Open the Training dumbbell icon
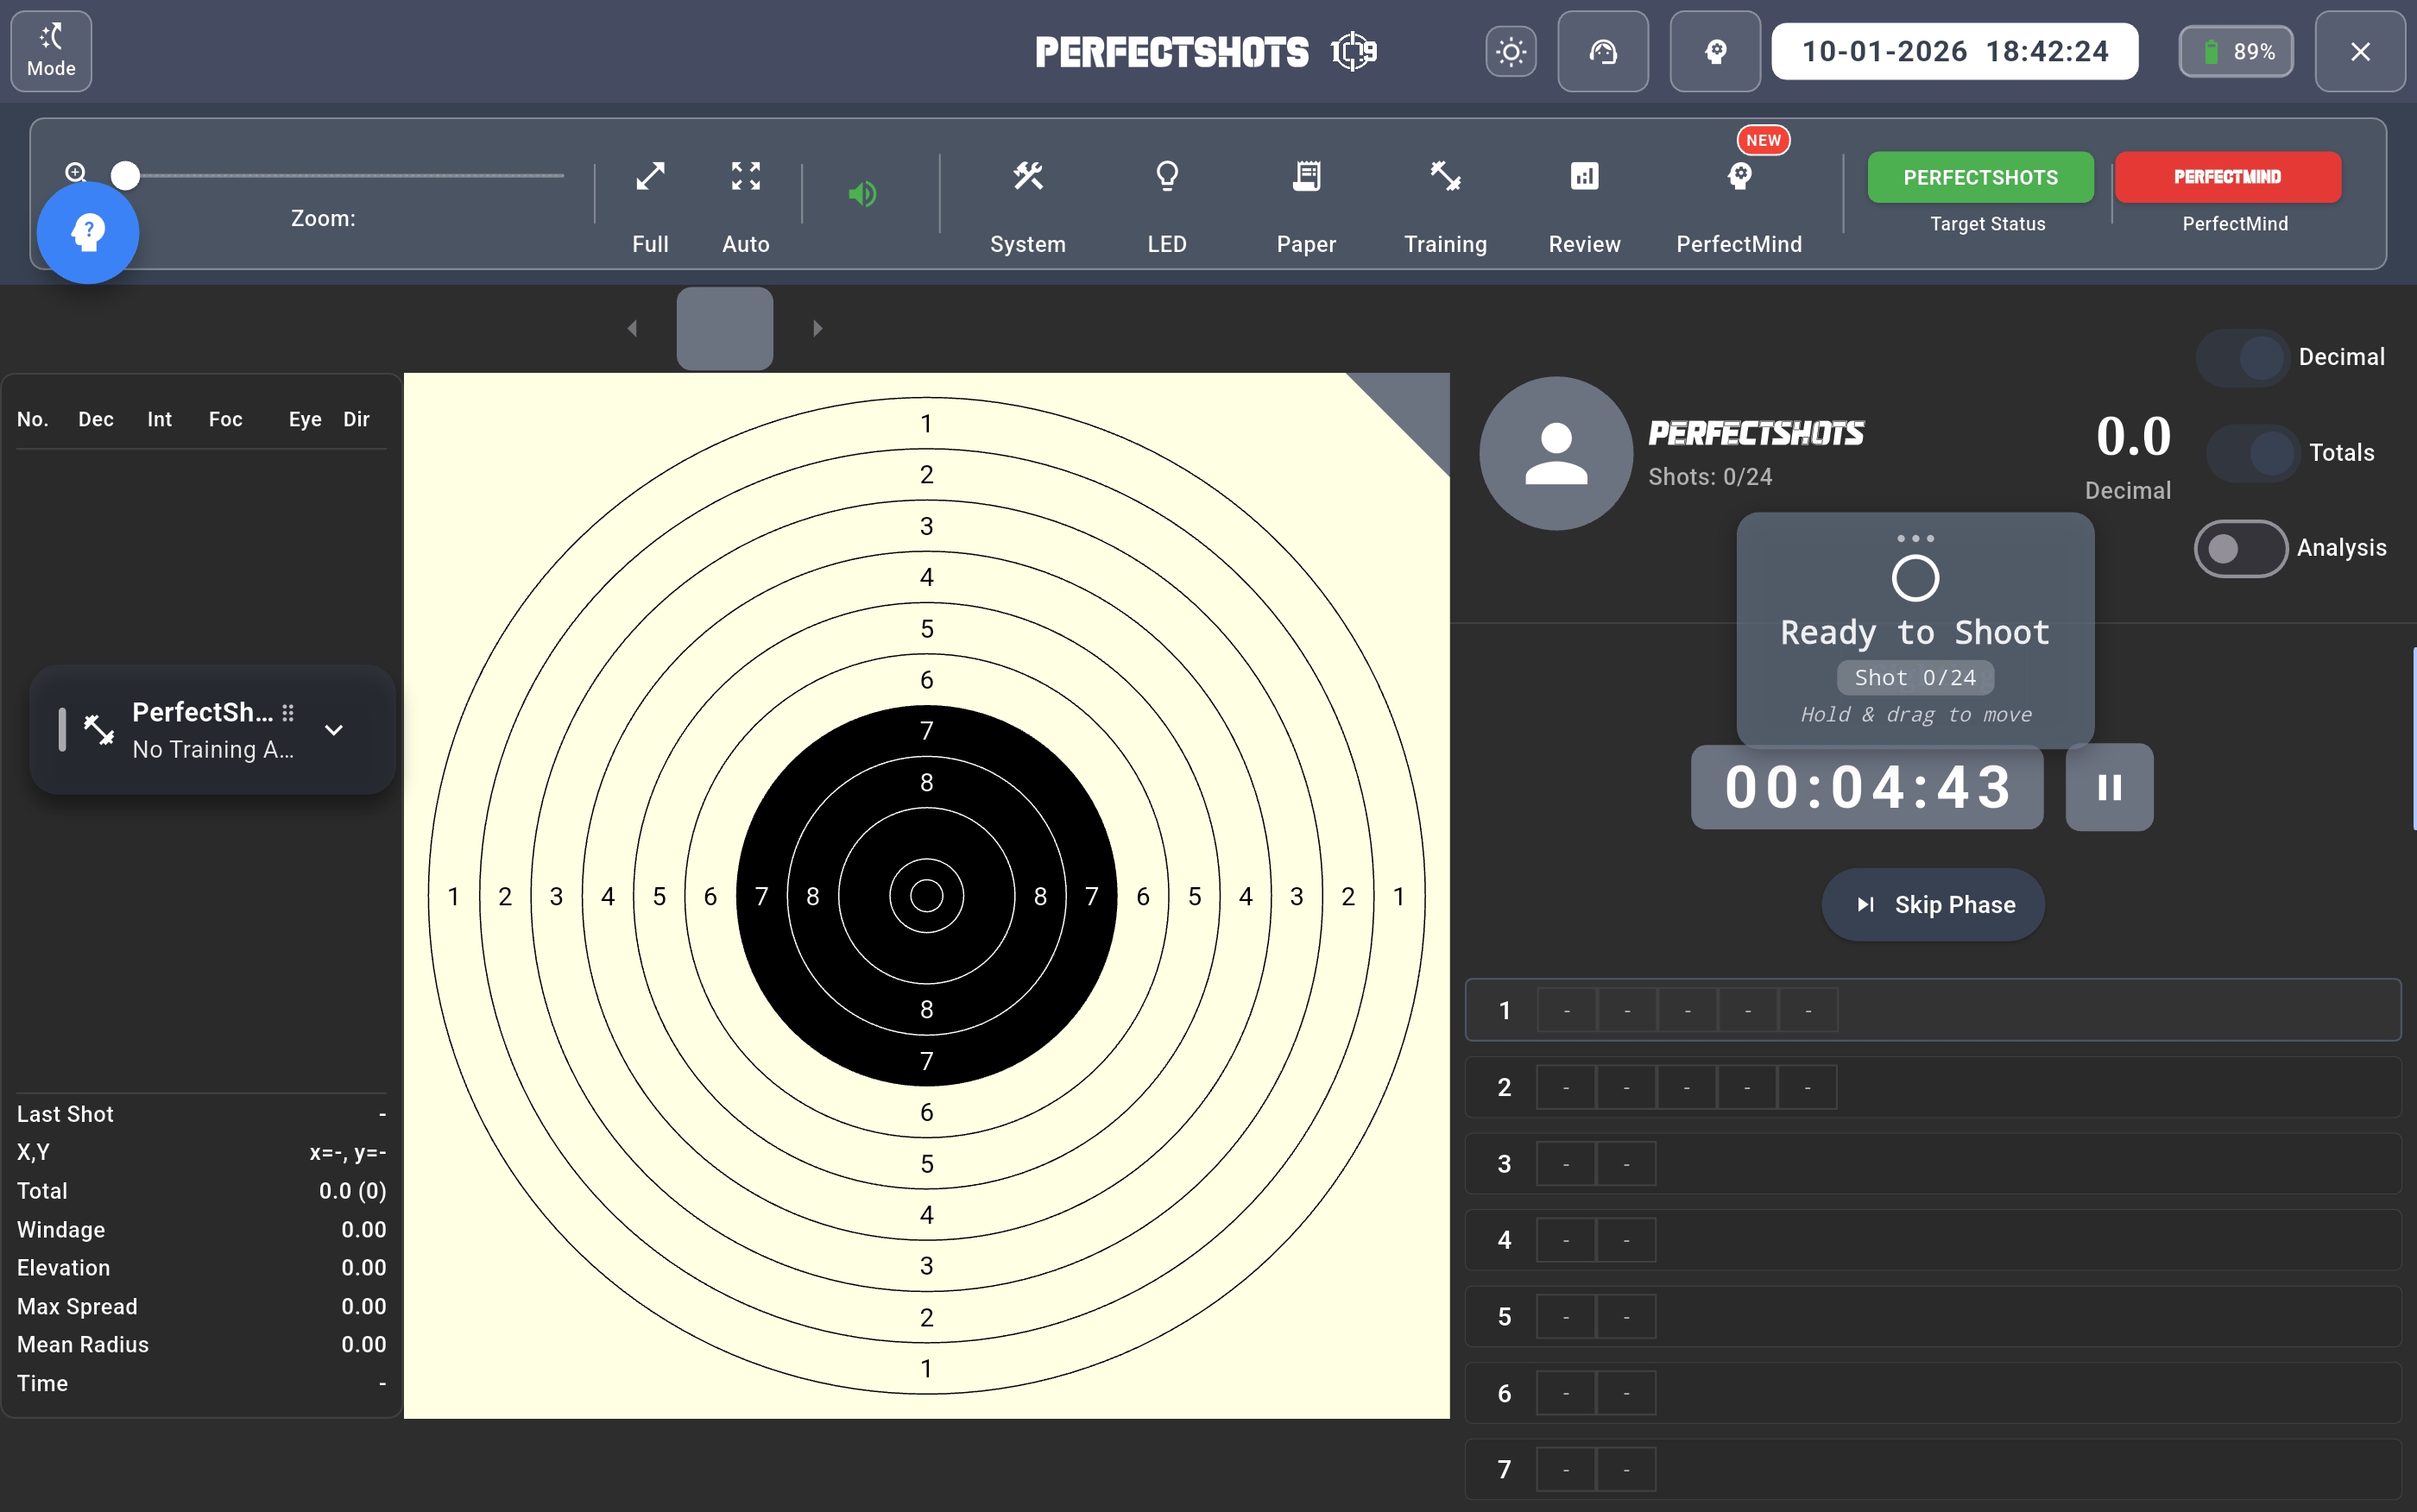2417x1512 pixels. coord(1445,177)
